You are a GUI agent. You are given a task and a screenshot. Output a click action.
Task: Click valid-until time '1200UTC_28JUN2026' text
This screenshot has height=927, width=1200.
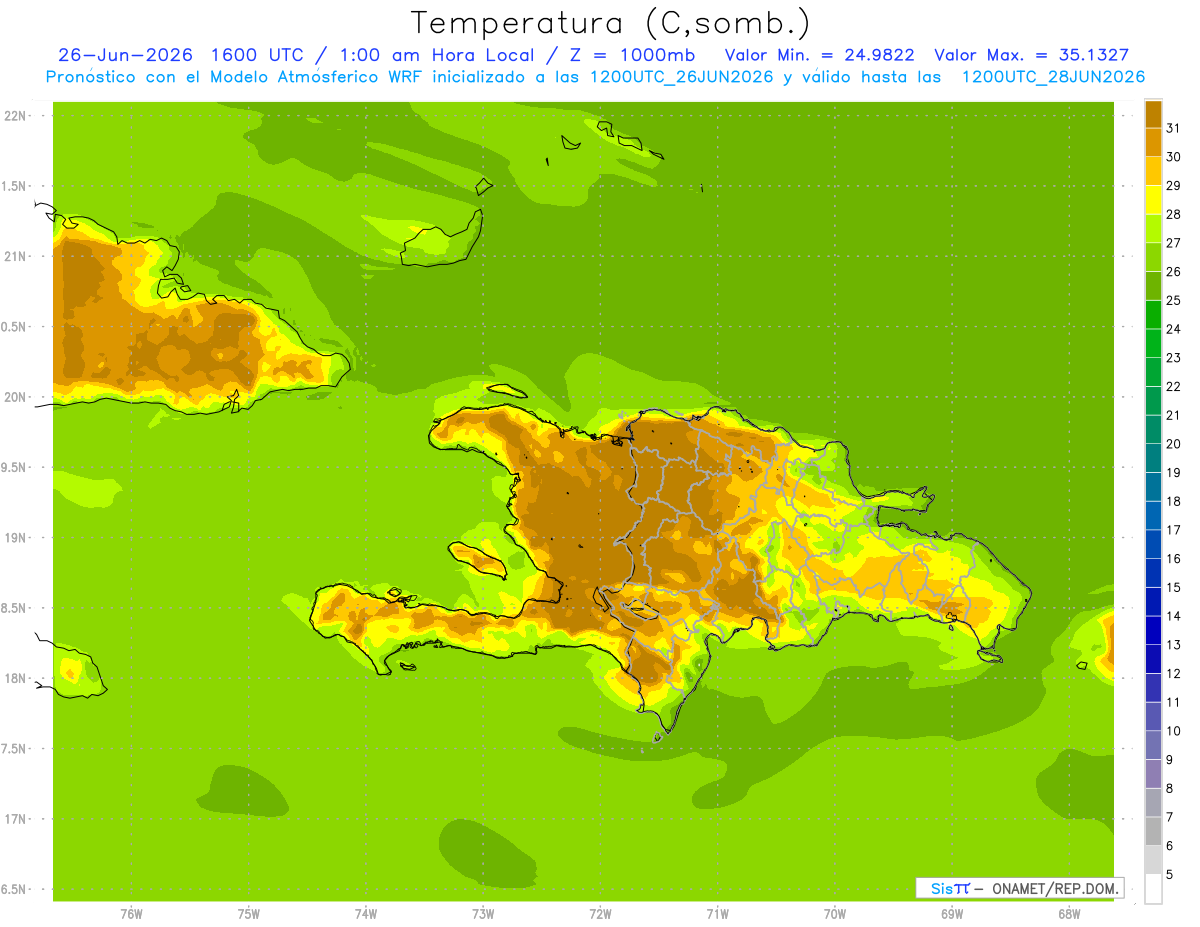1053,77
